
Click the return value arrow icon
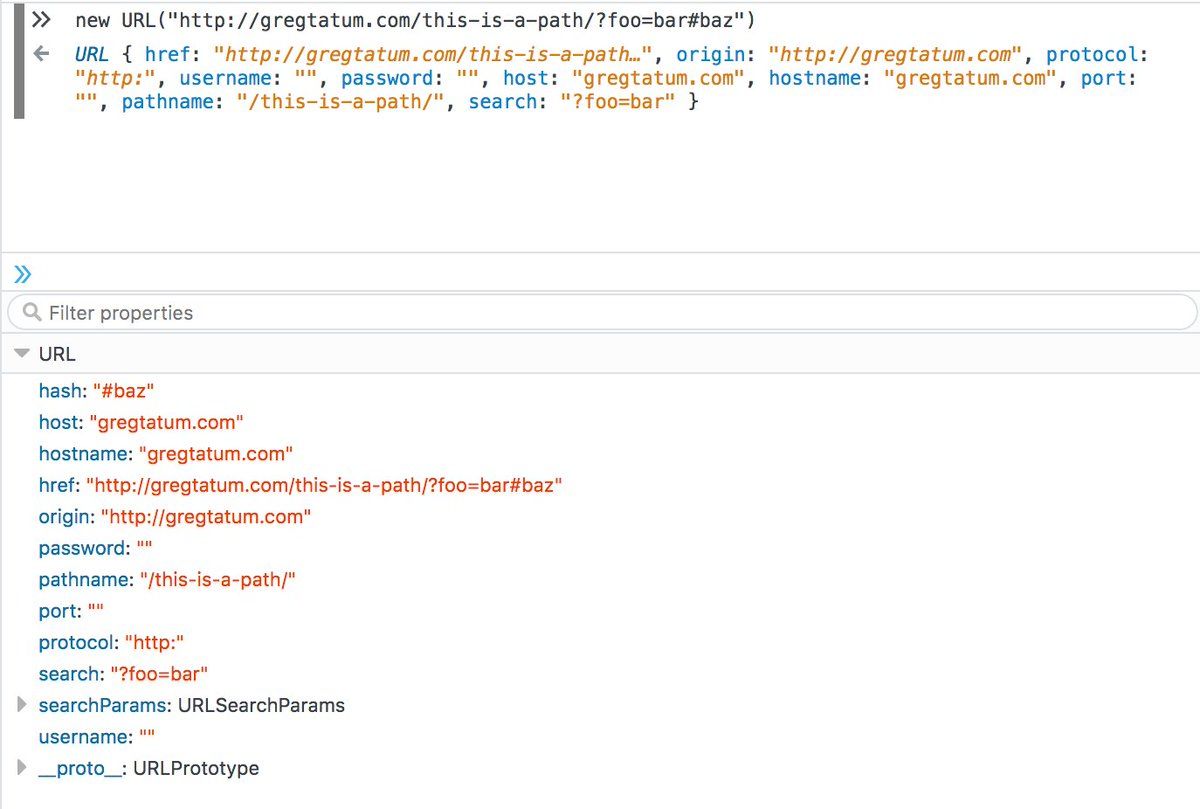tap(41, 54)
